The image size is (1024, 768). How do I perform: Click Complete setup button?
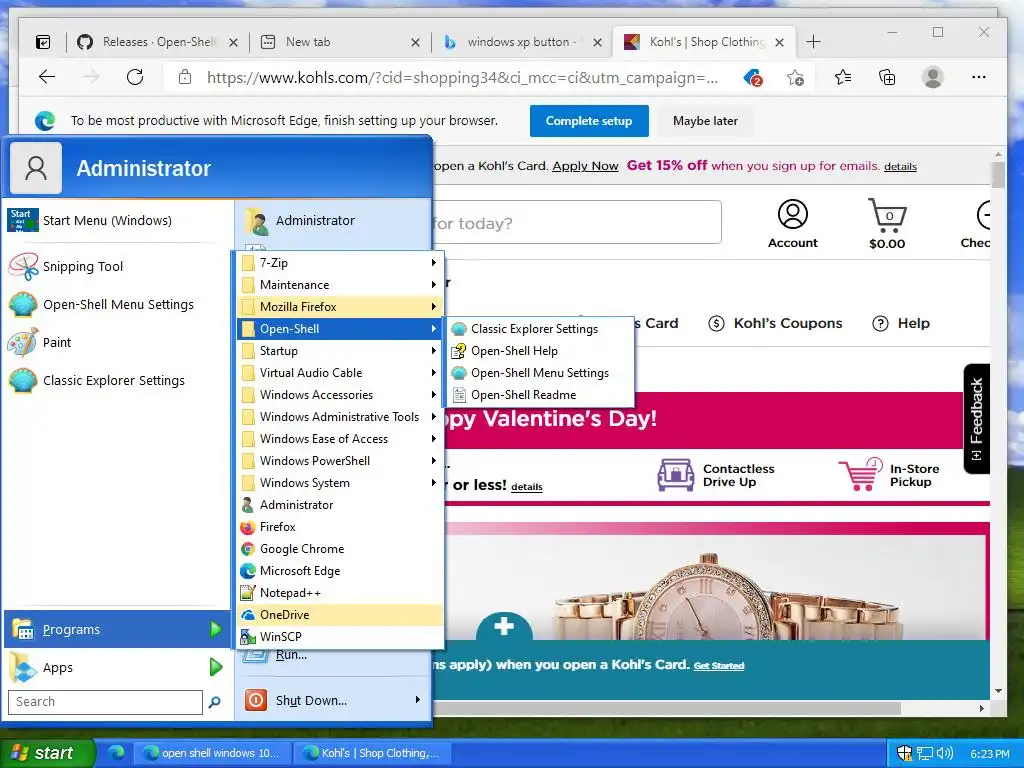pyautogui.click(x=589, y=121)
